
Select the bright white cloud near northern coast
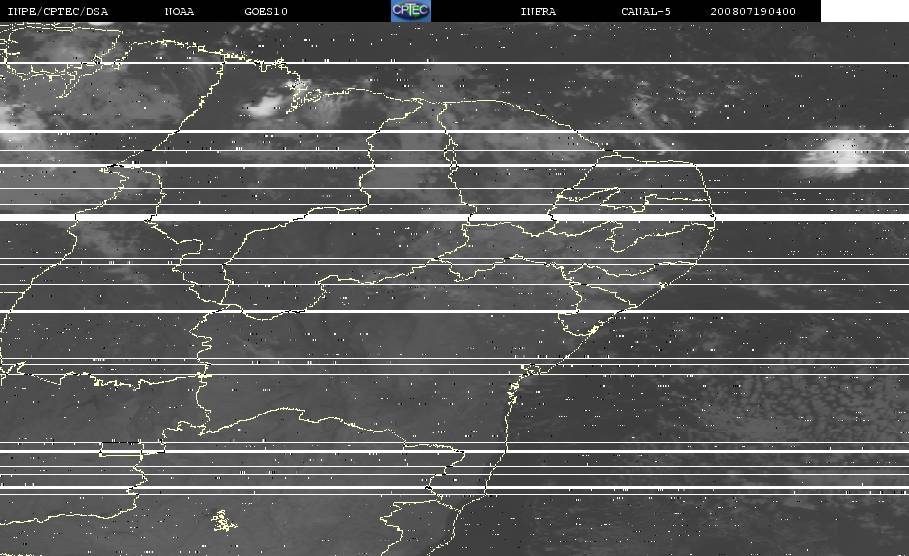click(x=266, y=106)
